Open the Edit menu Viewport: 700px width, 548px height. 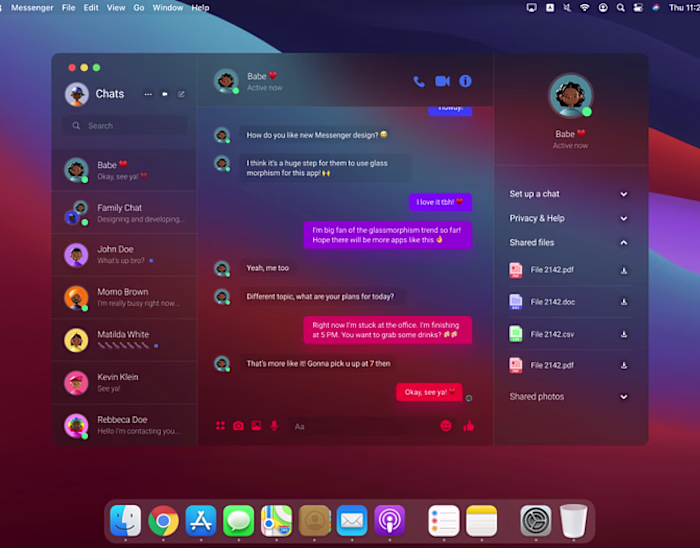click(x=91, y=8)
